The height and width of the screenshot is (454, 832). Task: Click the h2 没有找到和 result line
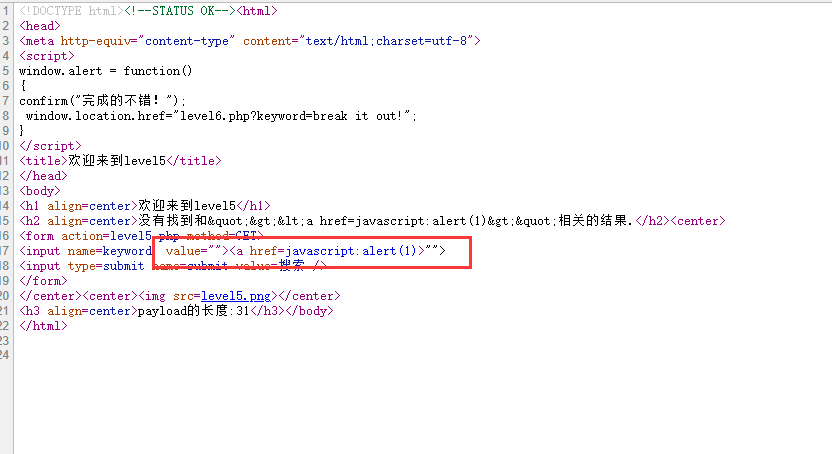point(372,221)
